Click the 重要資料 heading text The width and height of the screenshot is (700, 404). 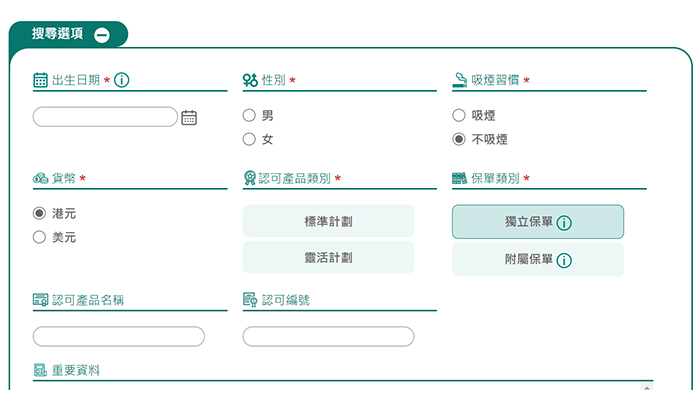[x=76, y=370]
